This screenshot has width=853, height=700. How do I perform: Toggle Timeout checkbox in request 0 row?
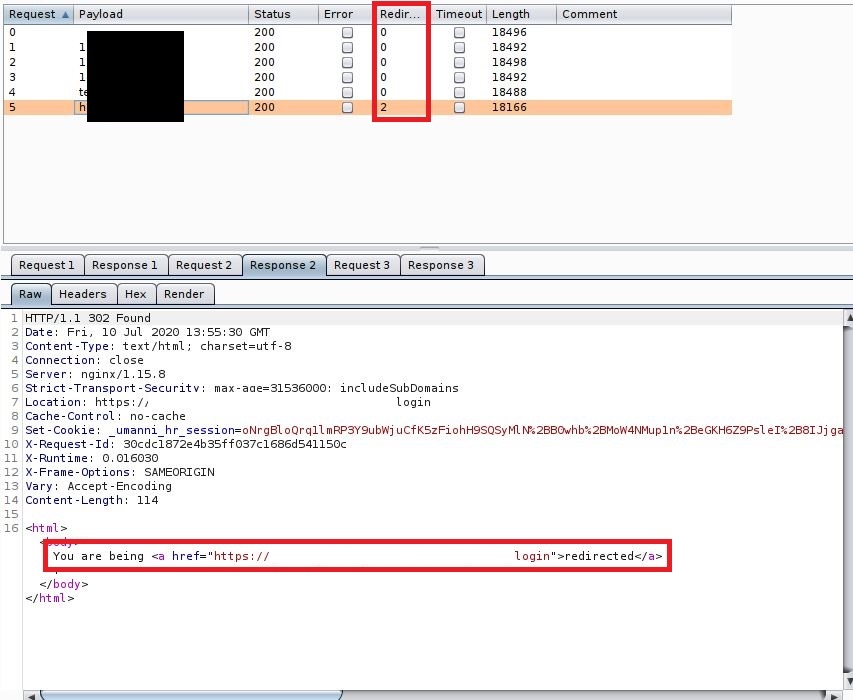tap(459, 33)
